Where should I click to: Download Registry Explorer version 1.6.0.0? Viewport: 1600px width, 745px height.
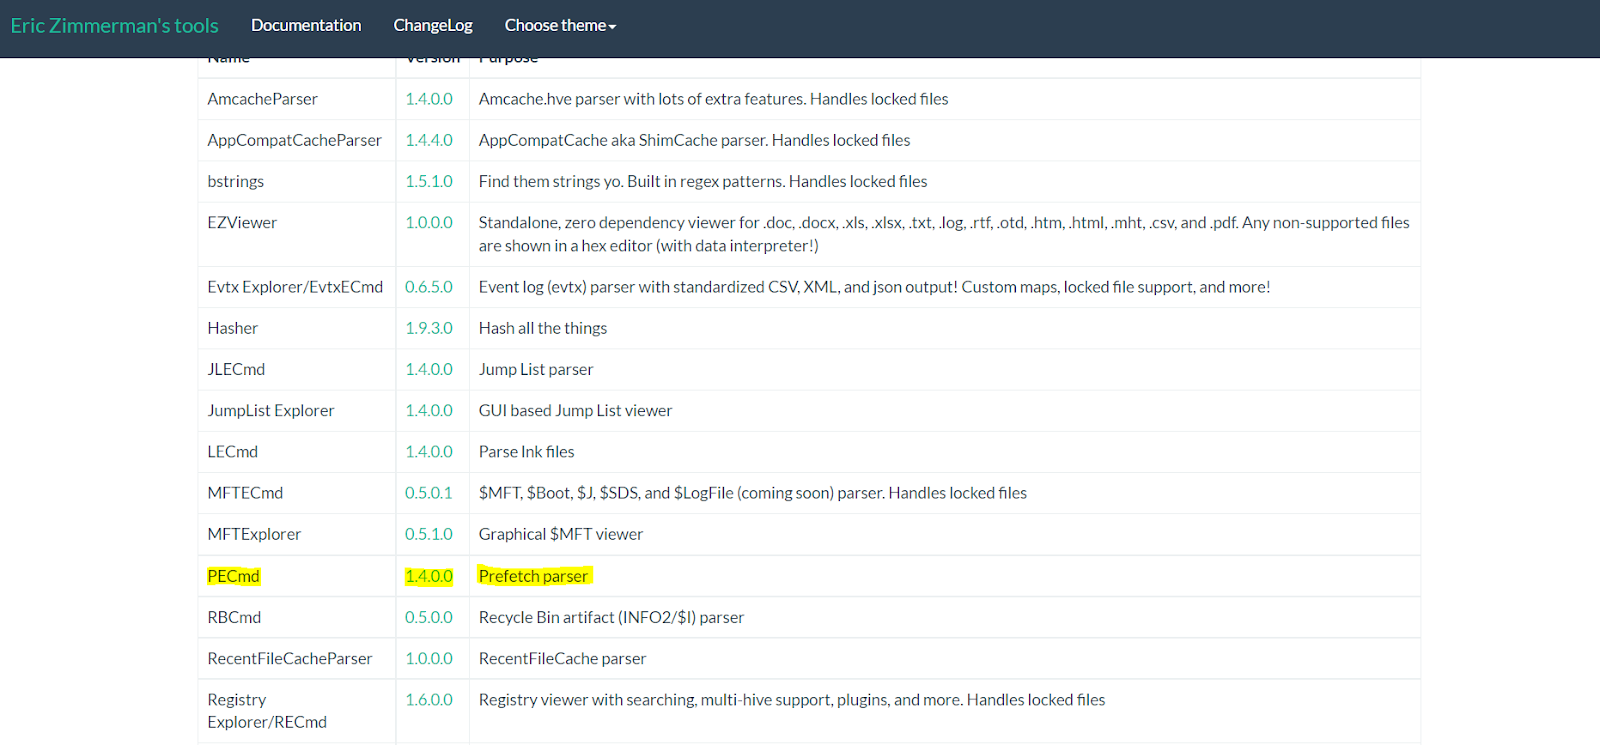point(429,699)
